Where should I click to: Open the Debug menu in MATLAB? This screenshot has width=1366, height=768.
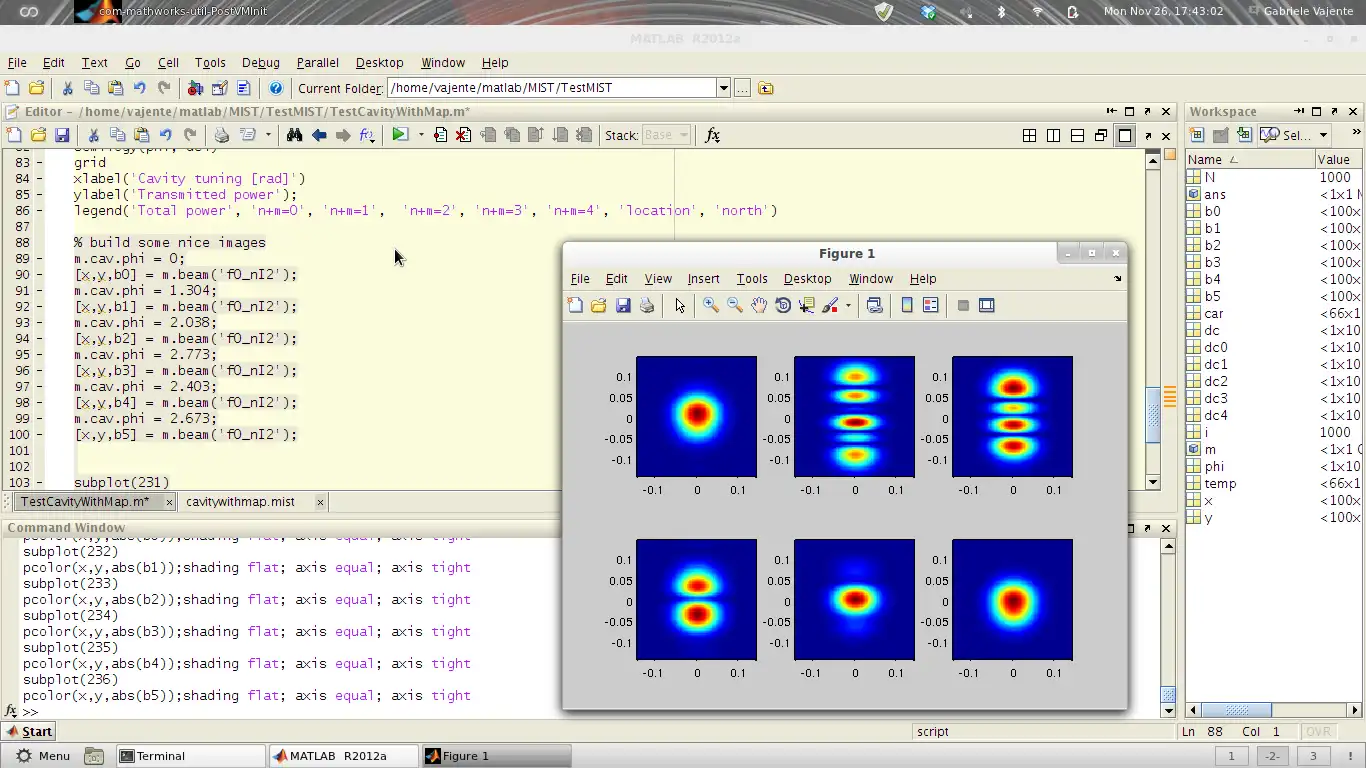(260, 62)
